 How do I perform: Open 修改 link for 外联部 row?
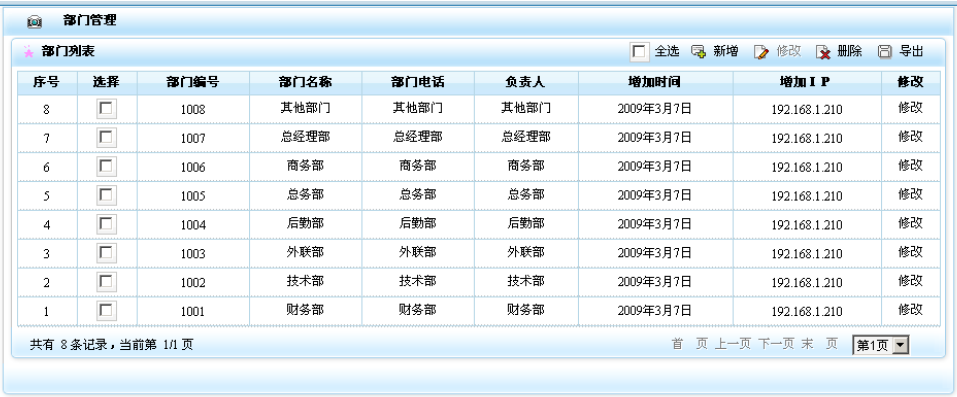tap(910, 252)
